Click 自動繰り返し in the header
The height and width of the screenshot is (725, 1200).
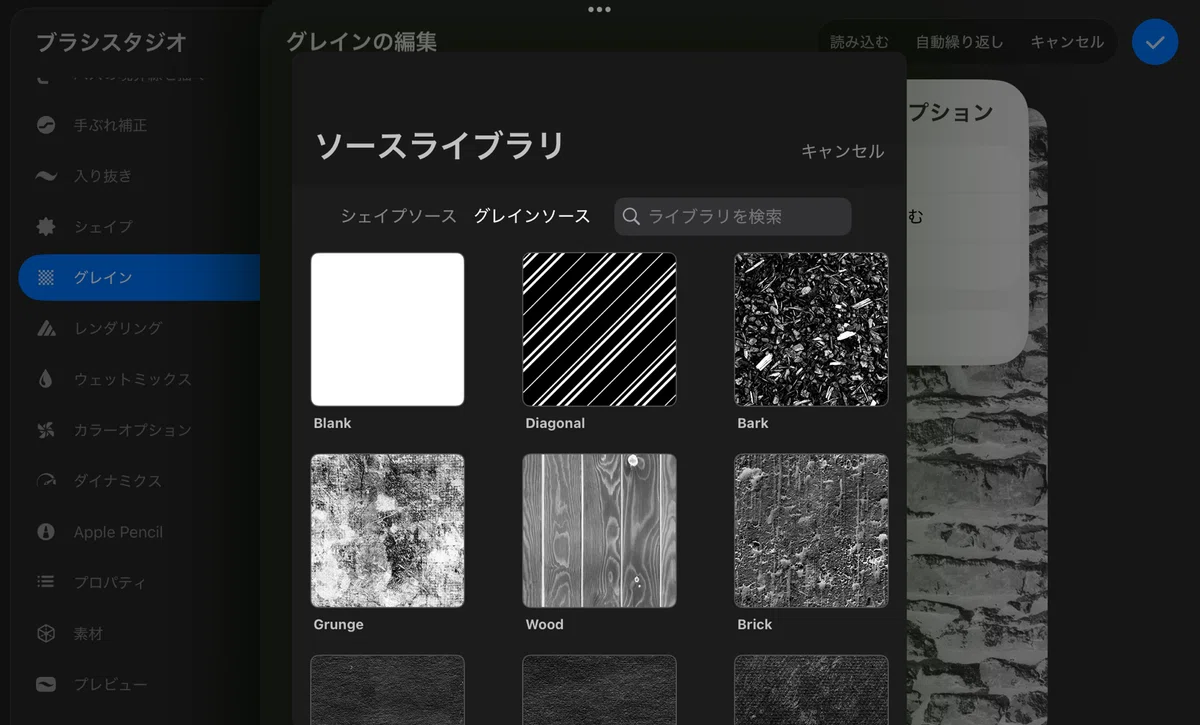coord(960,42)
